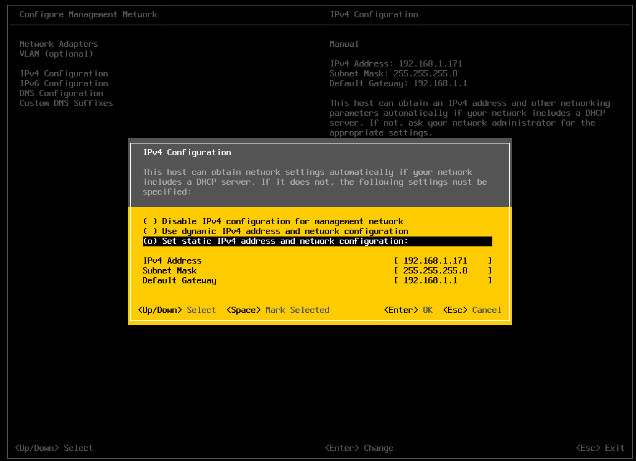The width and height of the screenshot is (636, 461).
Task: Click <Esc> Exit in bottom bar
Action: [x=600, y=448]
